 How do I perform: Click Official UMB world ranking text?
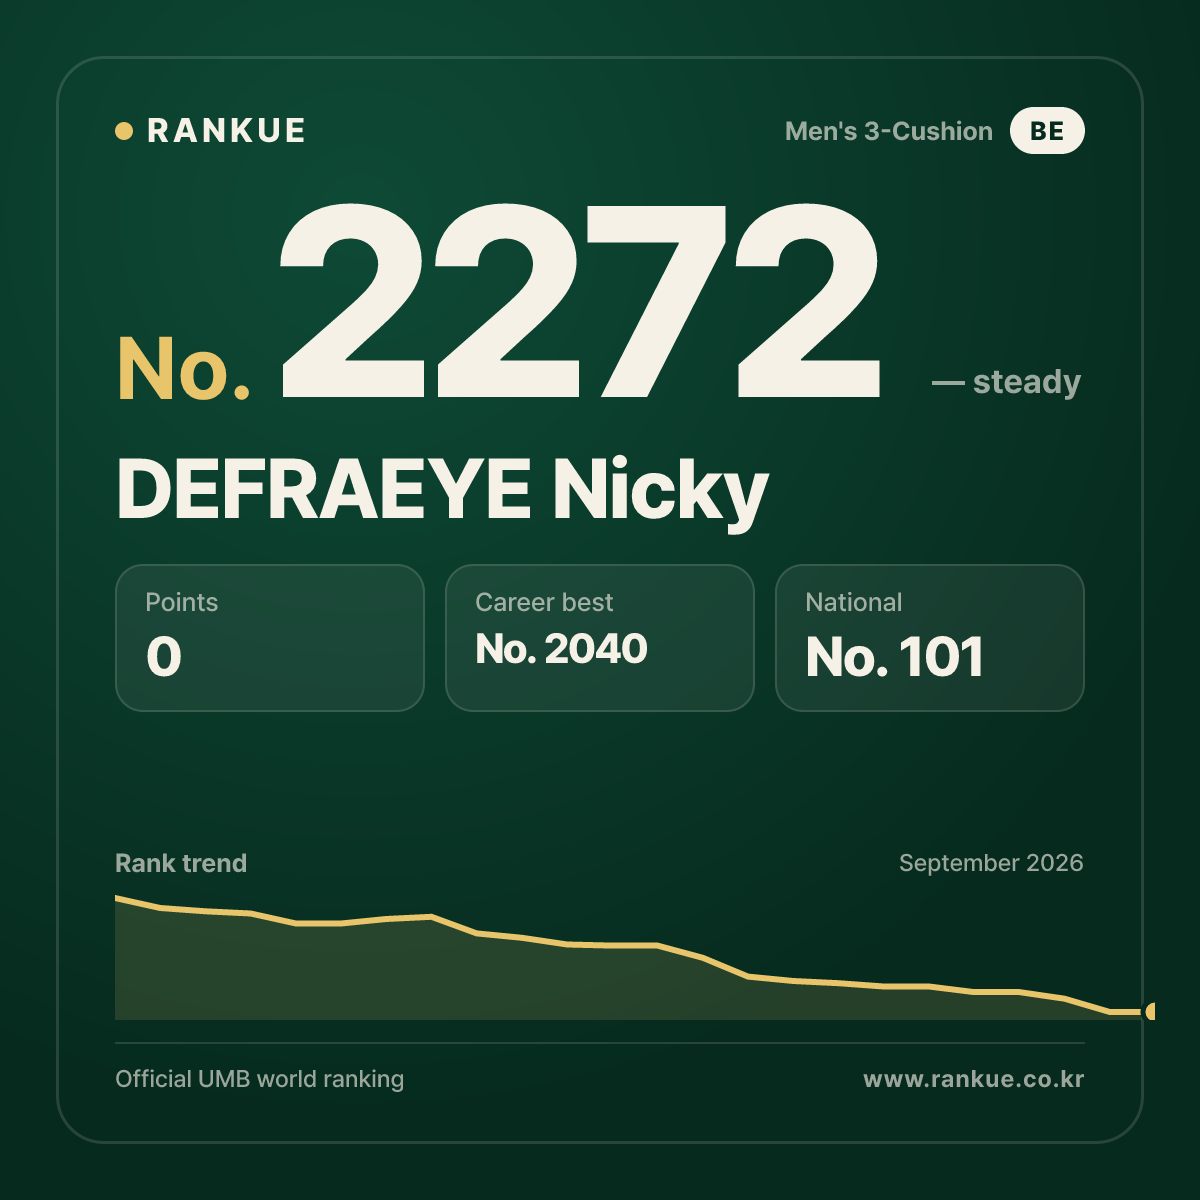(259, 1079)
